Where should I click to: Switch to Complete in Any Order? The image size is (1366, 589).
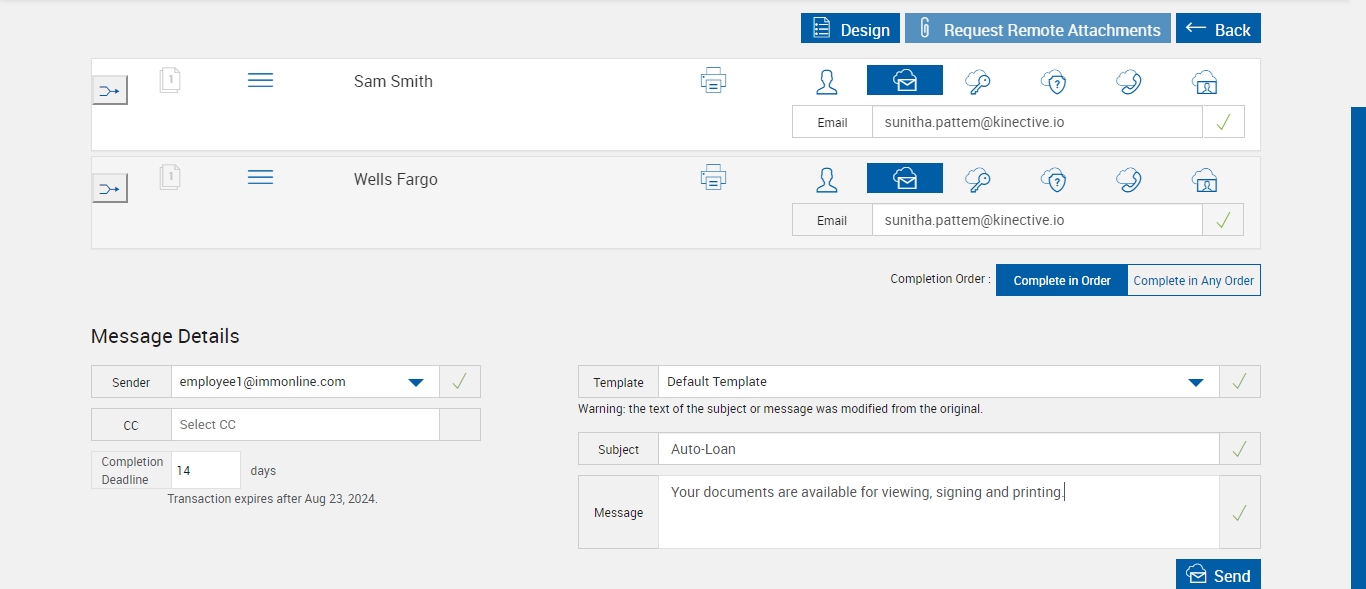point(1193,281)
